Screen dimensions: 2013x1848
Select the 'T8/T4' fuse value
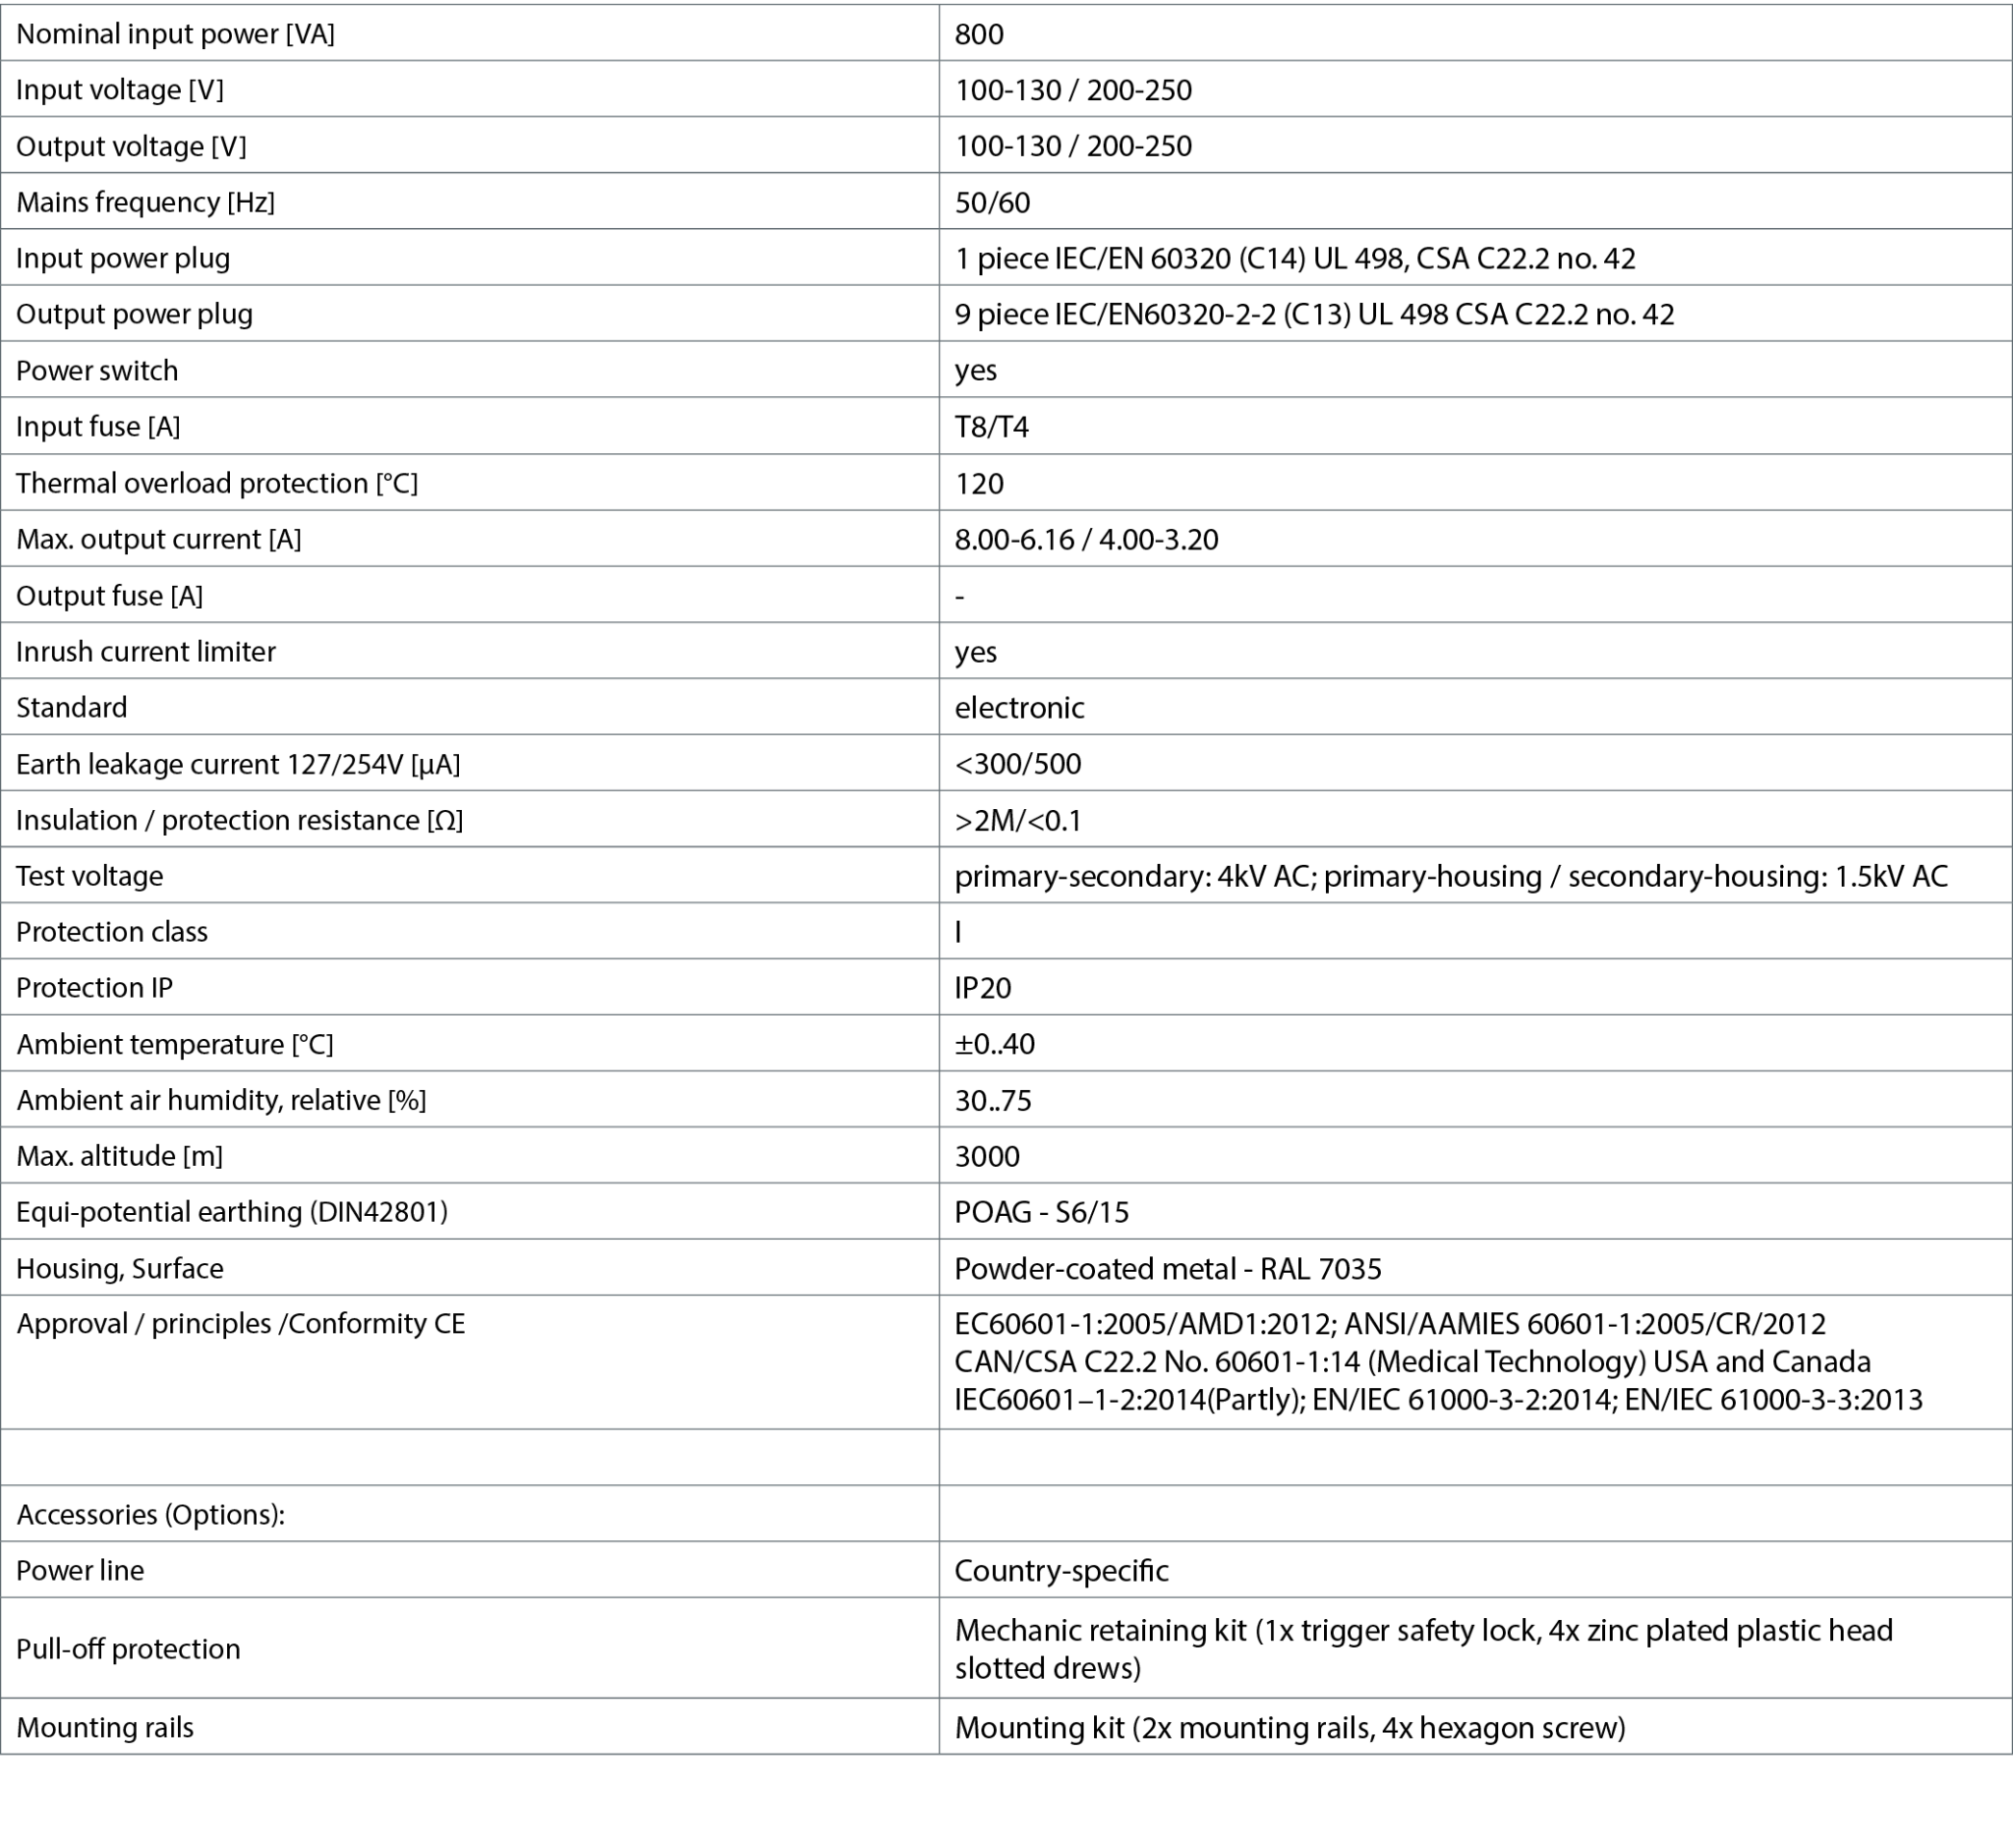[x=992, y=426]
